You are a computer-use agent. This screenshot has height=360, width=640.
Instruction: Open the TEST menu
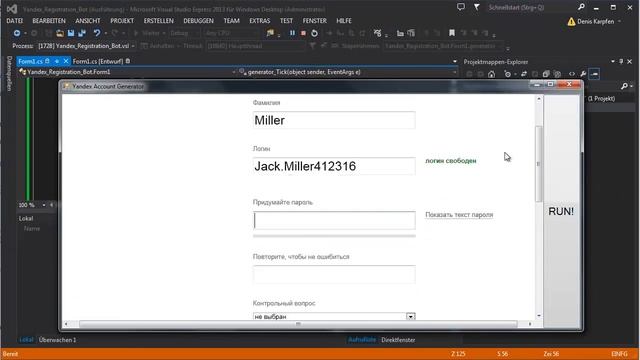[286, 21]
